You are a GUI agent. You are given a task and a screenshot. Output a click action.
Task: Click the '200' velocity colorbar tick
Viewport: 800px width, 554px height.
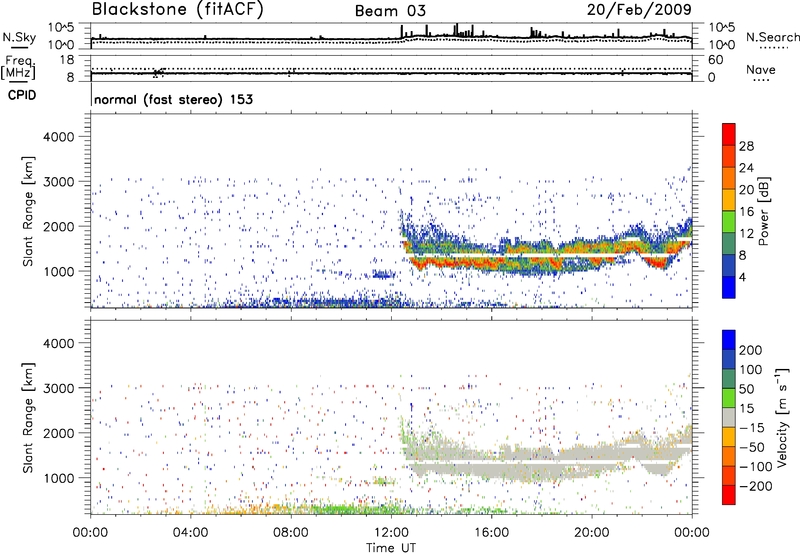point(751,350)
